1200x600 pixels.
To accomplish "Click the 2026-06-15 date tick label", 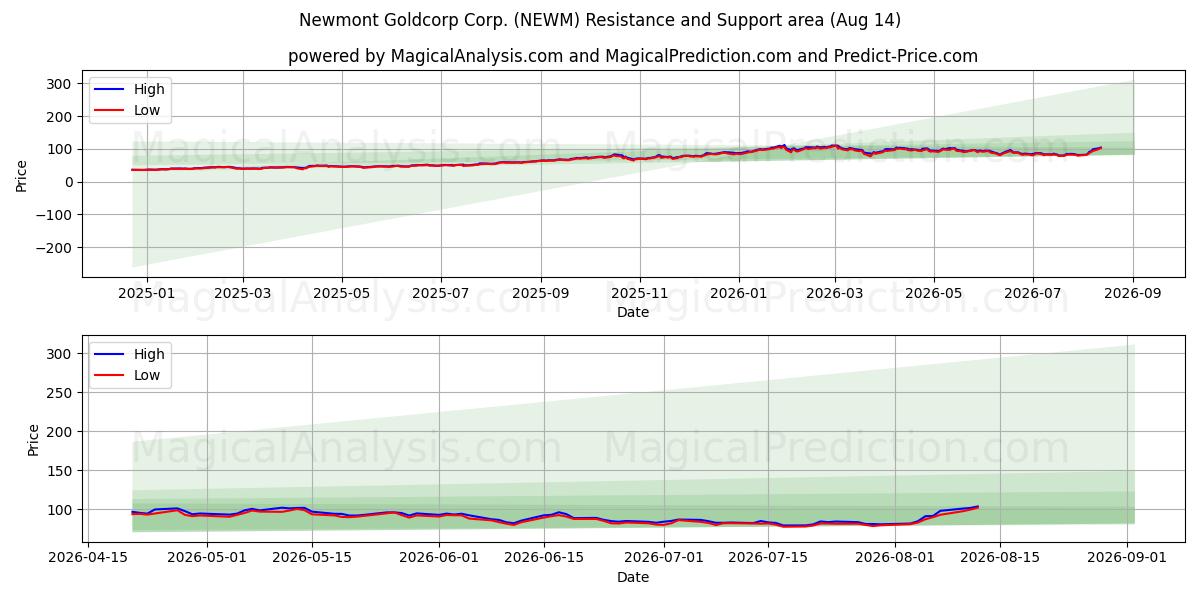I will 544,558.
